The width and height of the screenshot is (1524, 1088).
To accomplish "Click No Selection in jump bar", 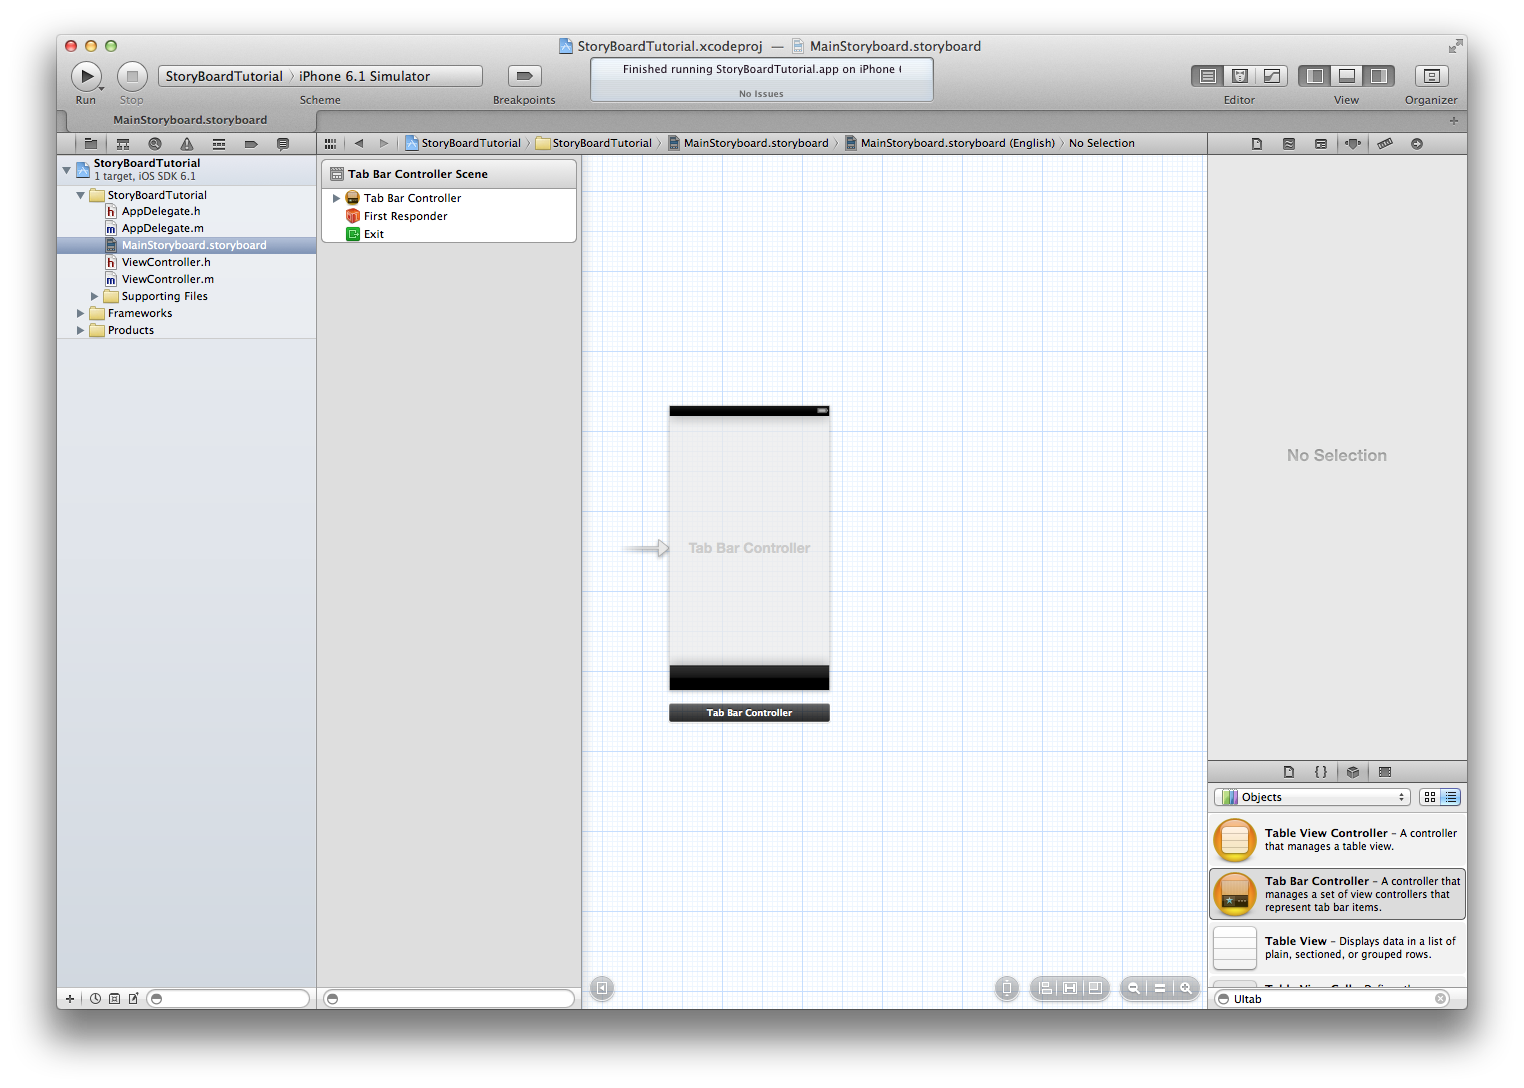I will click(1101, 143).
